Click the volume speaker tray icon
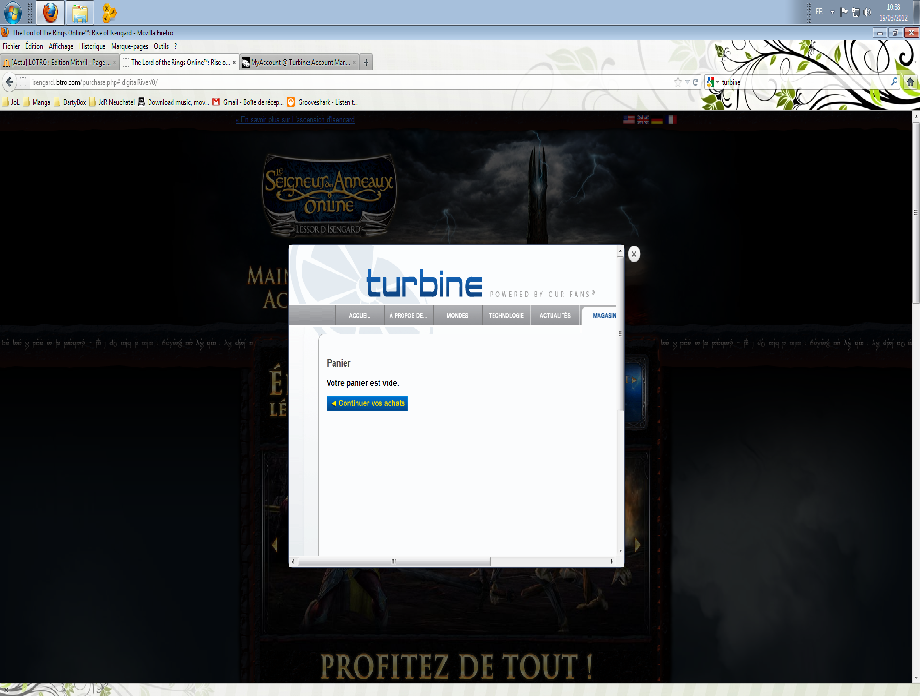The image size is (922, 700). point(867,12)
